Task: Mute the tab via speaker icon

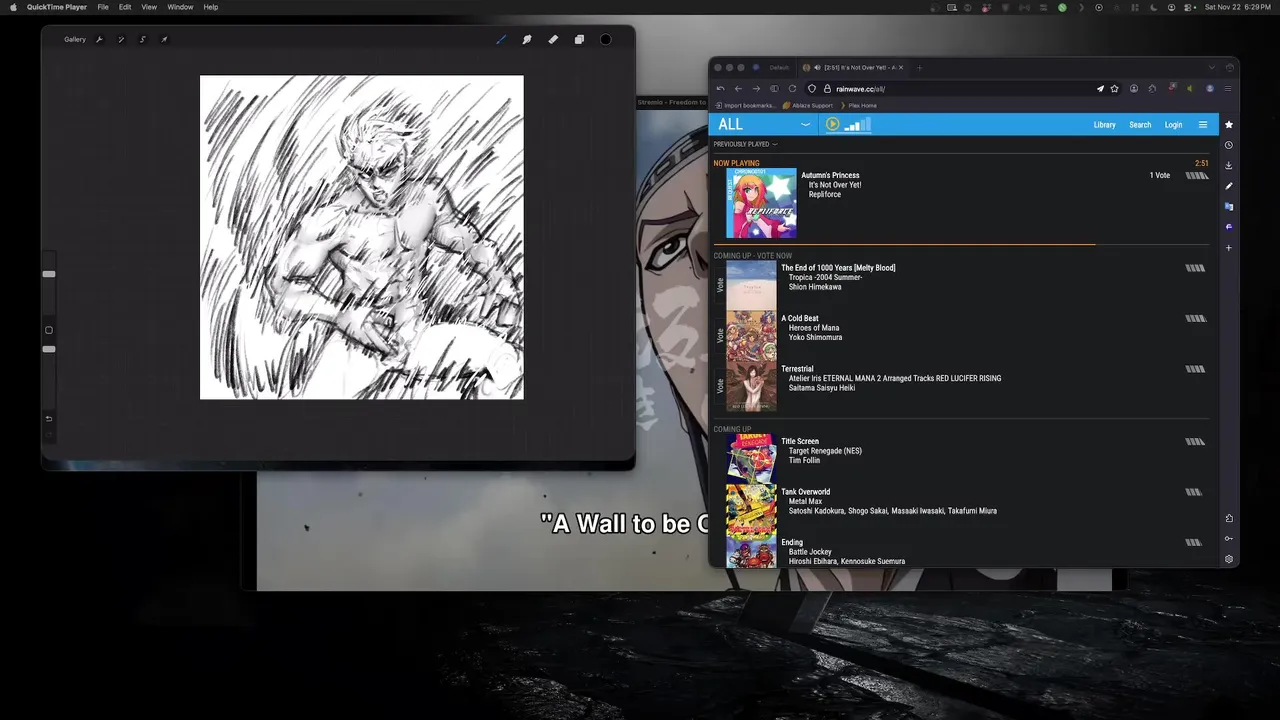Action: tap(818, 68)
